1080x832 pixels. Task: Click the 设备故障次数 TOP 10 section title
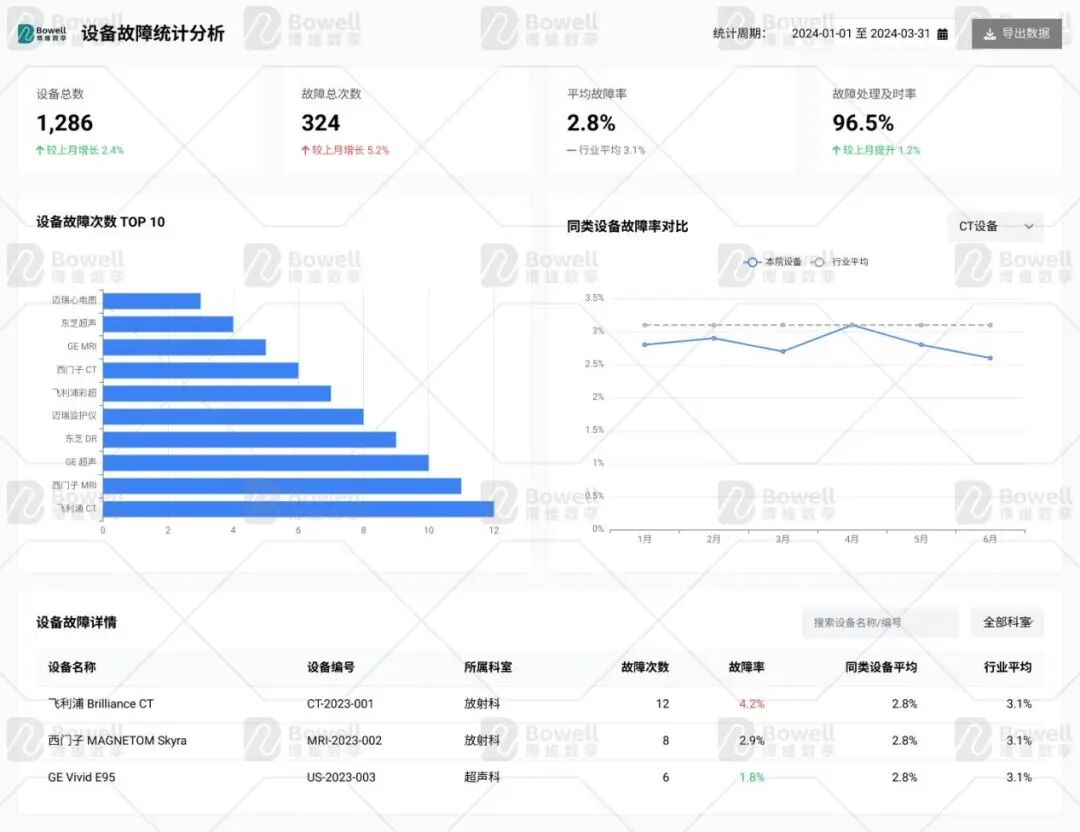tap(100, 222)
